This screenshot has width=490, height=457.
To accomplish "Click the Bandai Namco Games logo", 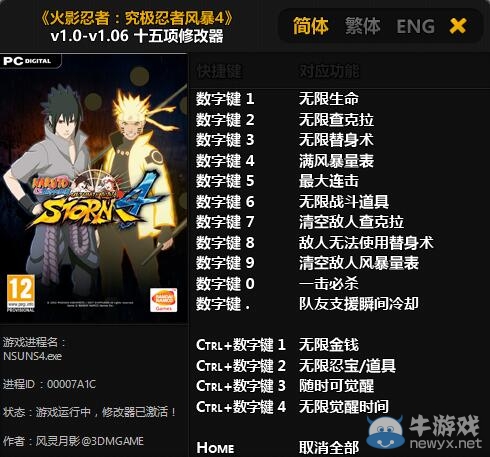I will pos(163,300).
